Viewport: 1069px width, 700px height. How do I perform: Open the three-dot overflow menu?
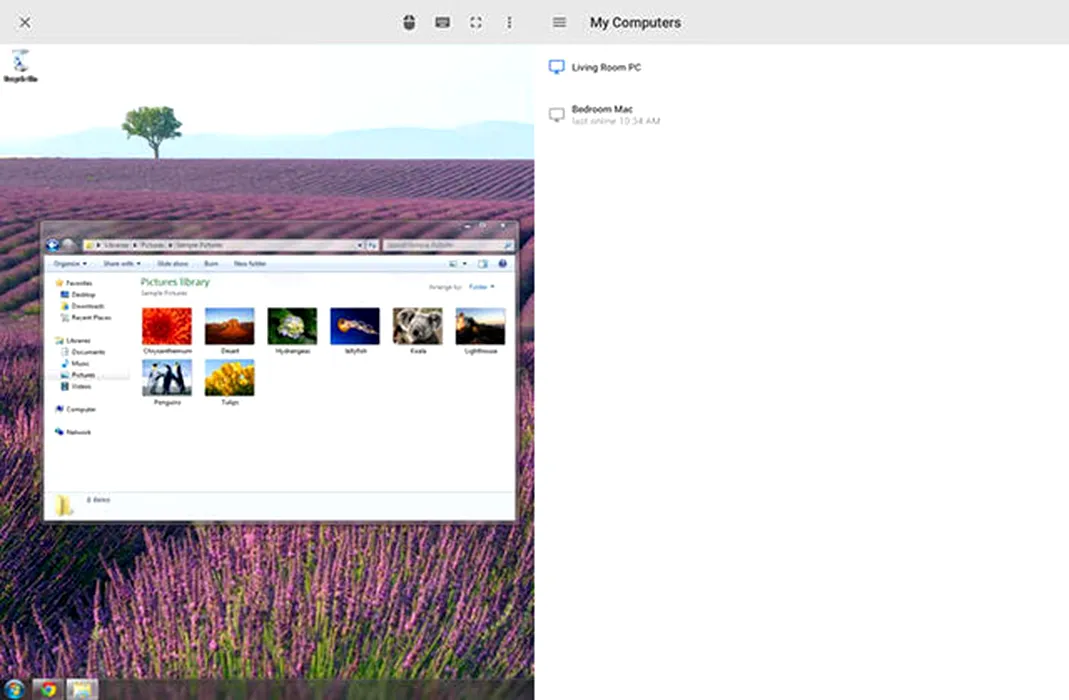tap(509, 22)
